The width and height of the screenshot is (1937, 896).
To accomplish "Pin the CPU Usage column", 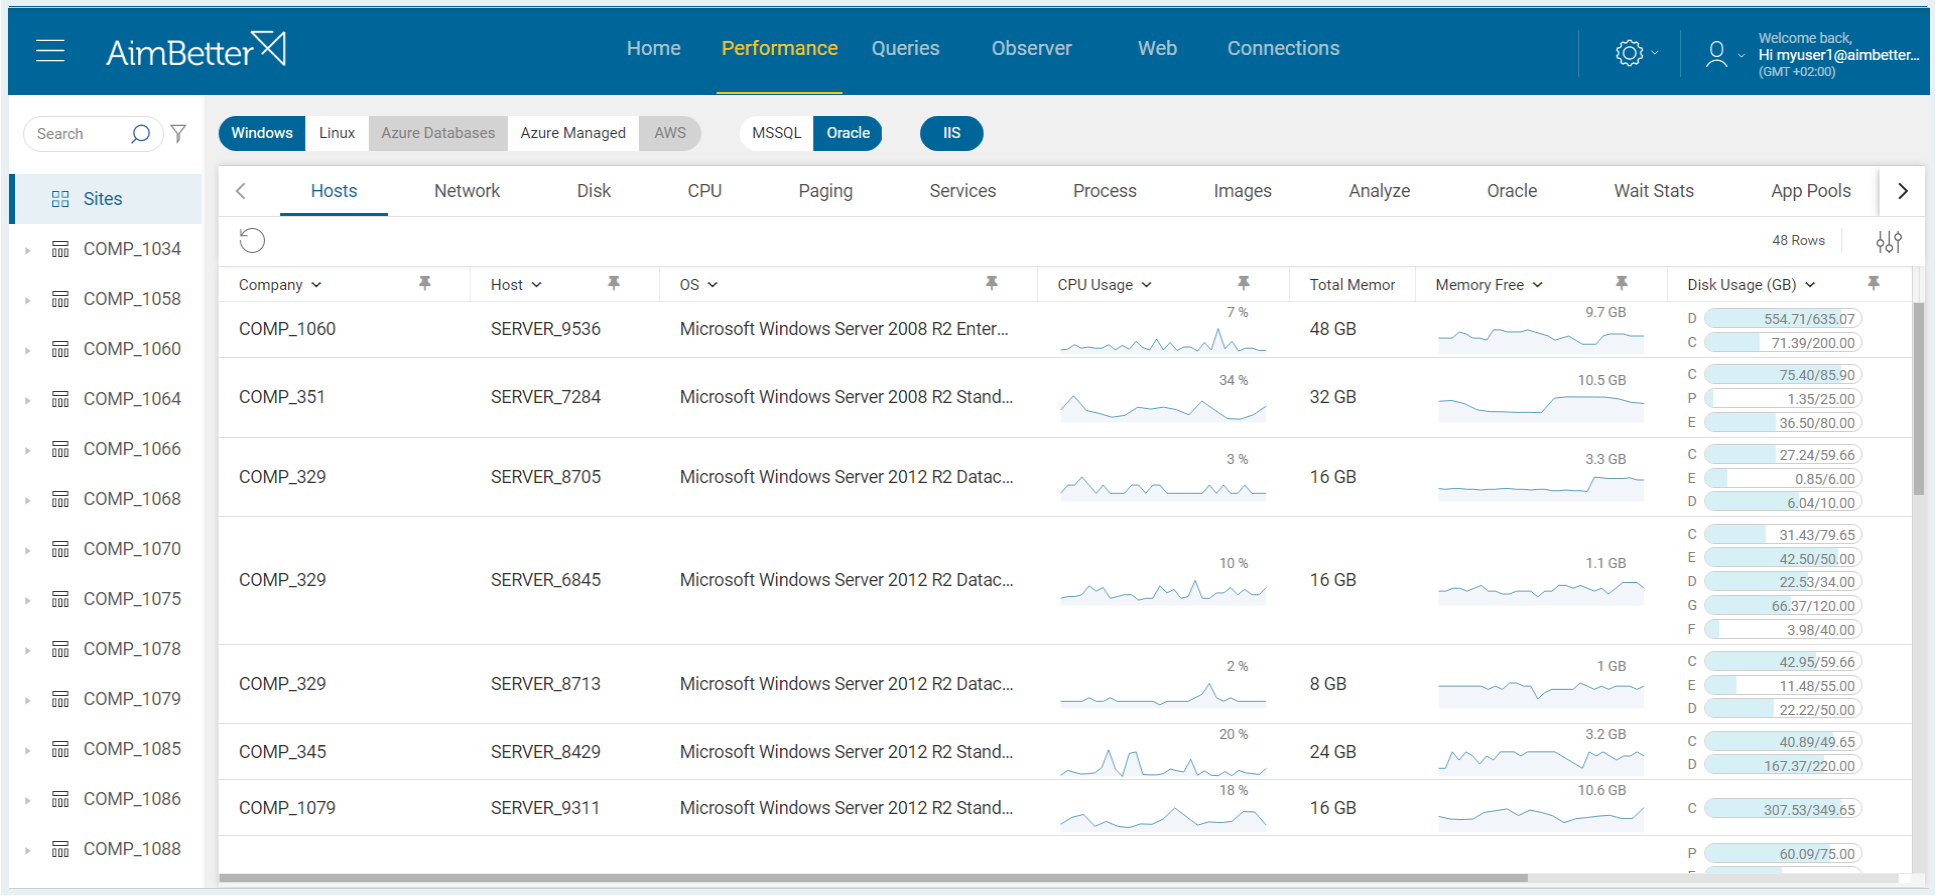I will 1243,284.
